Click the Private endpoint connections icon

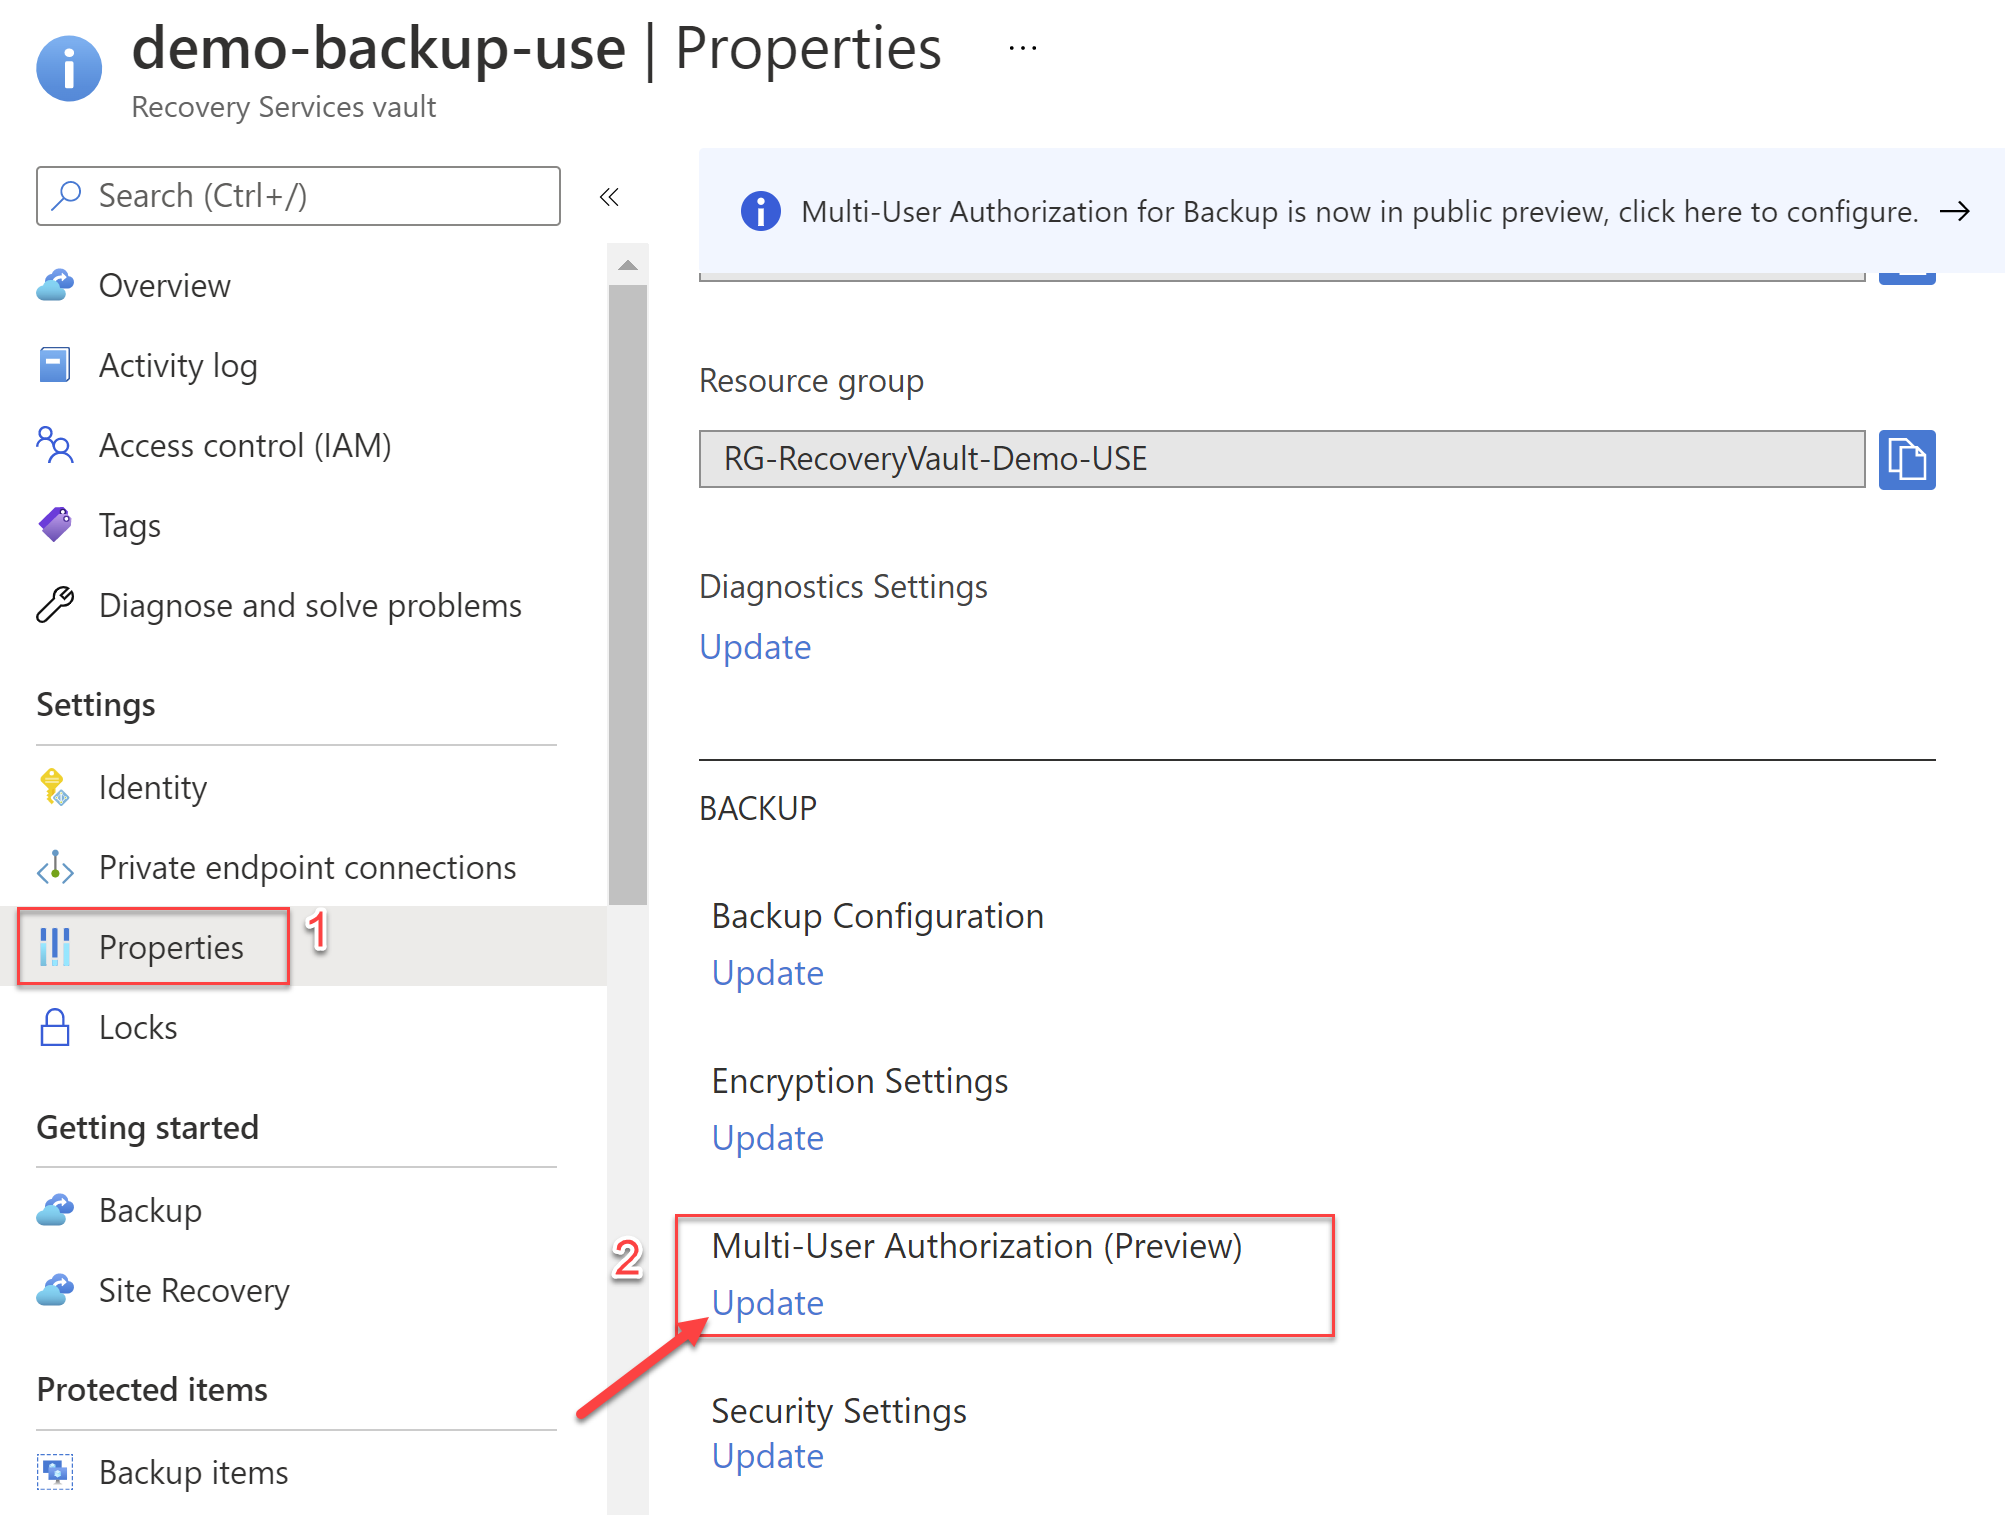[55, 867]
